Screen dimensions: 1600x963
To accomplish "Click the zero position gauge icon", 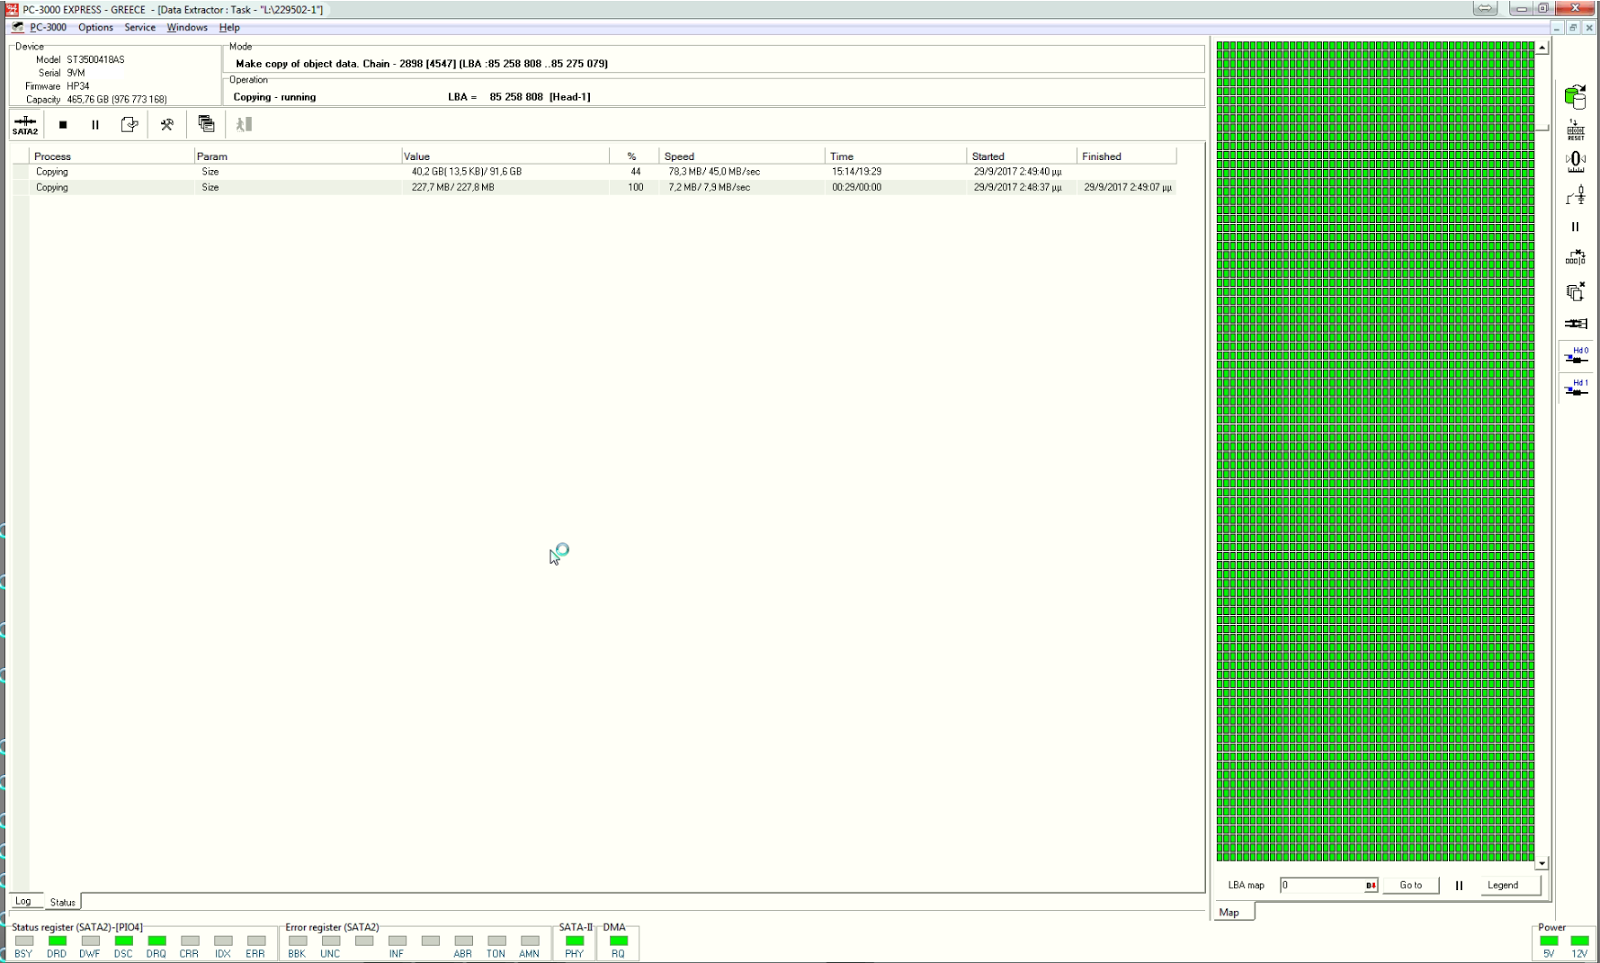I will (1576, 162).
